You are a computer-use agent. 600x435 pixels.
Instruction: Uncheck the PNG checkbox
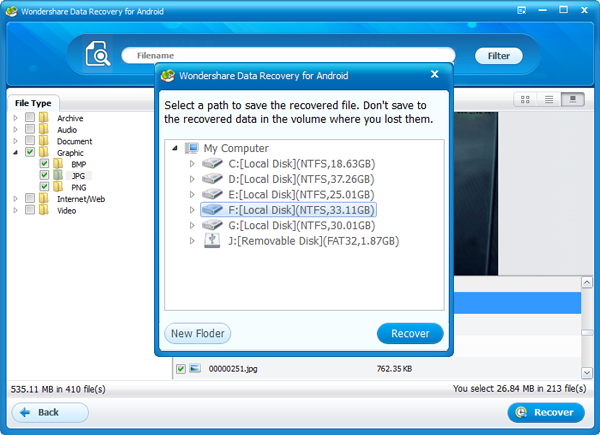(x=44, y=186)
